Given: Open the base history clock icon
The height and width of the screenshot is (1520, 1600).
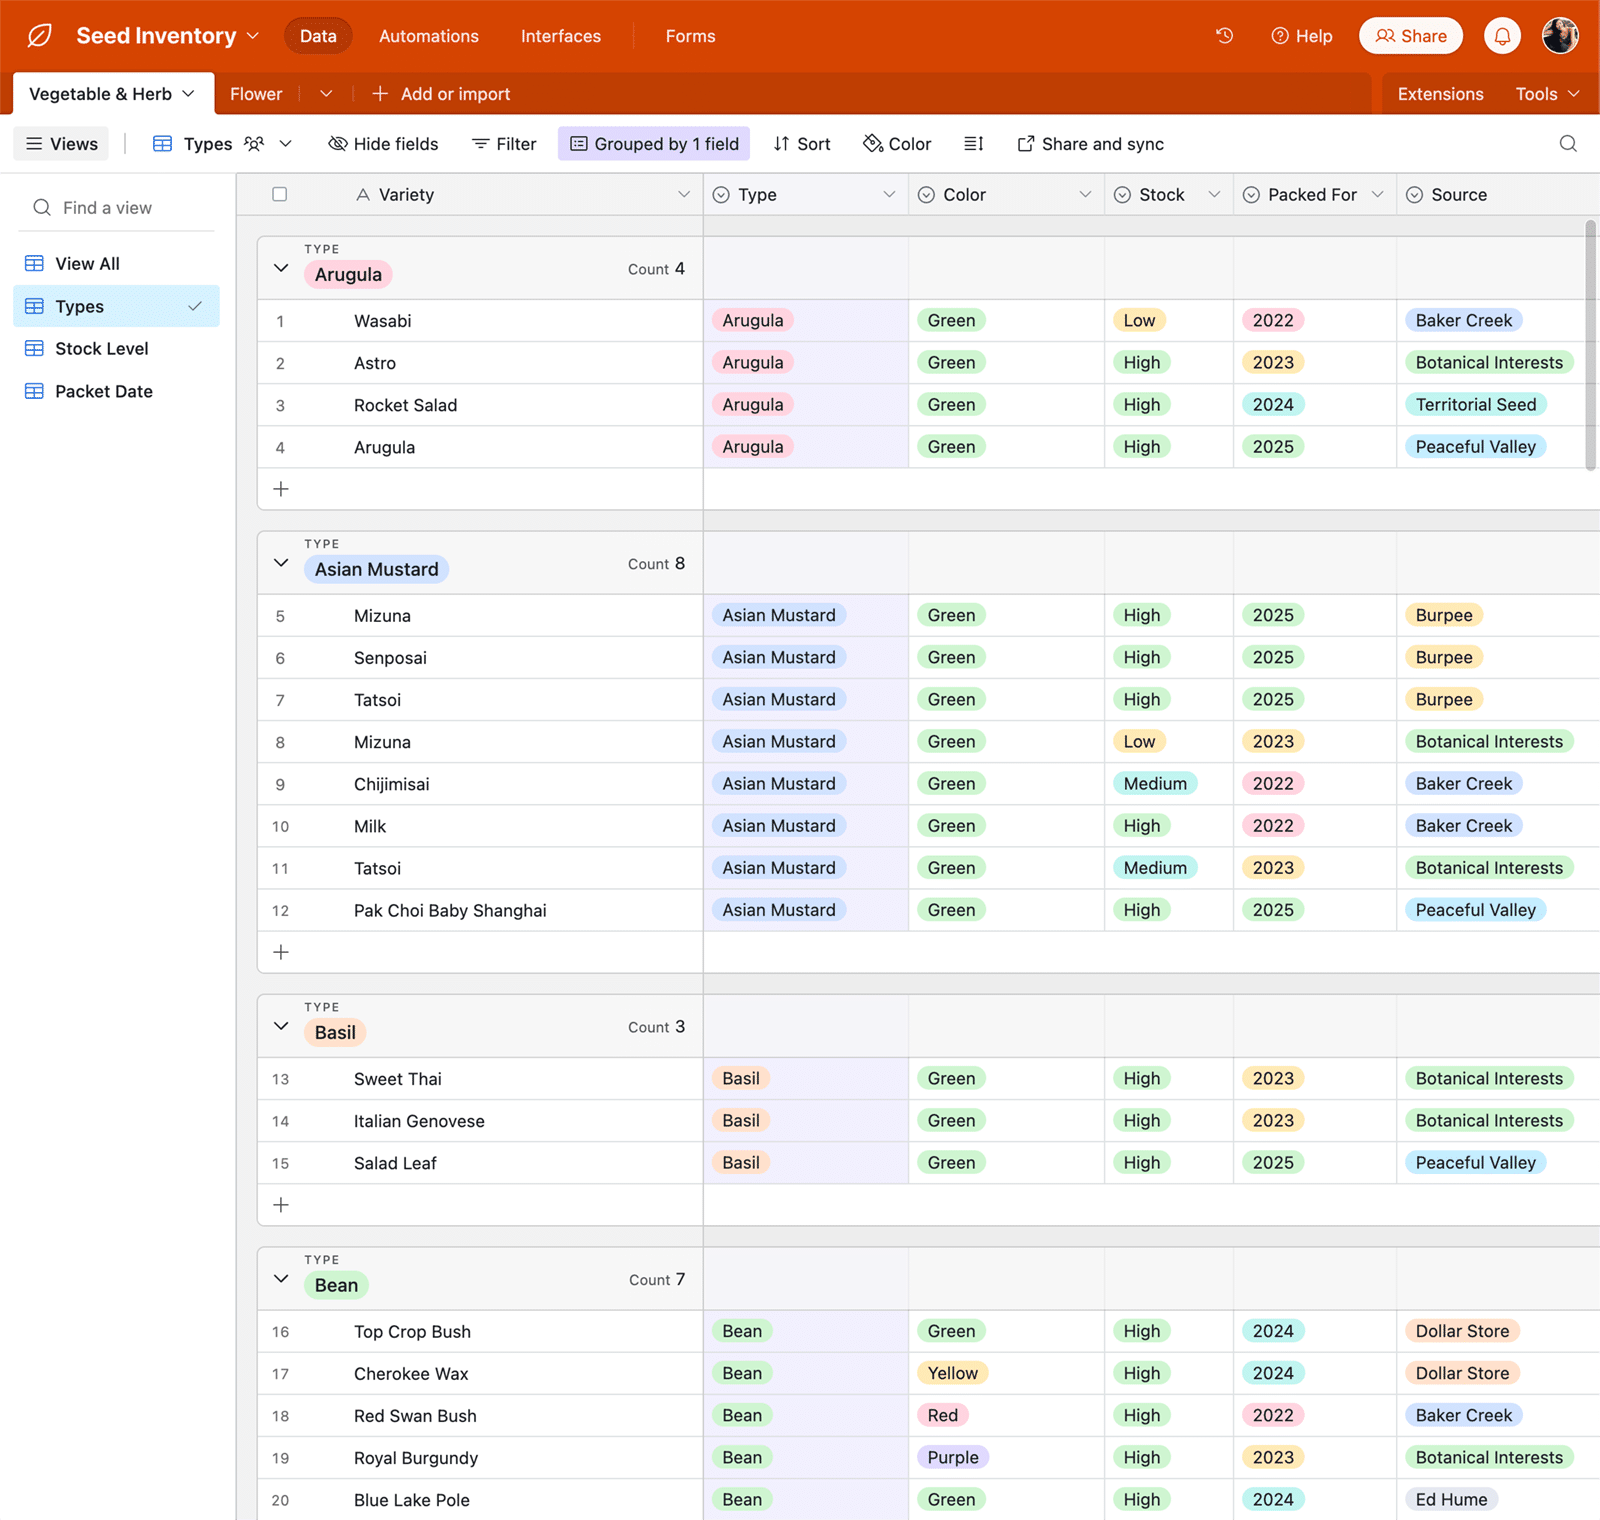Looking at the screenshot, I should click(x=1224, y=36).
